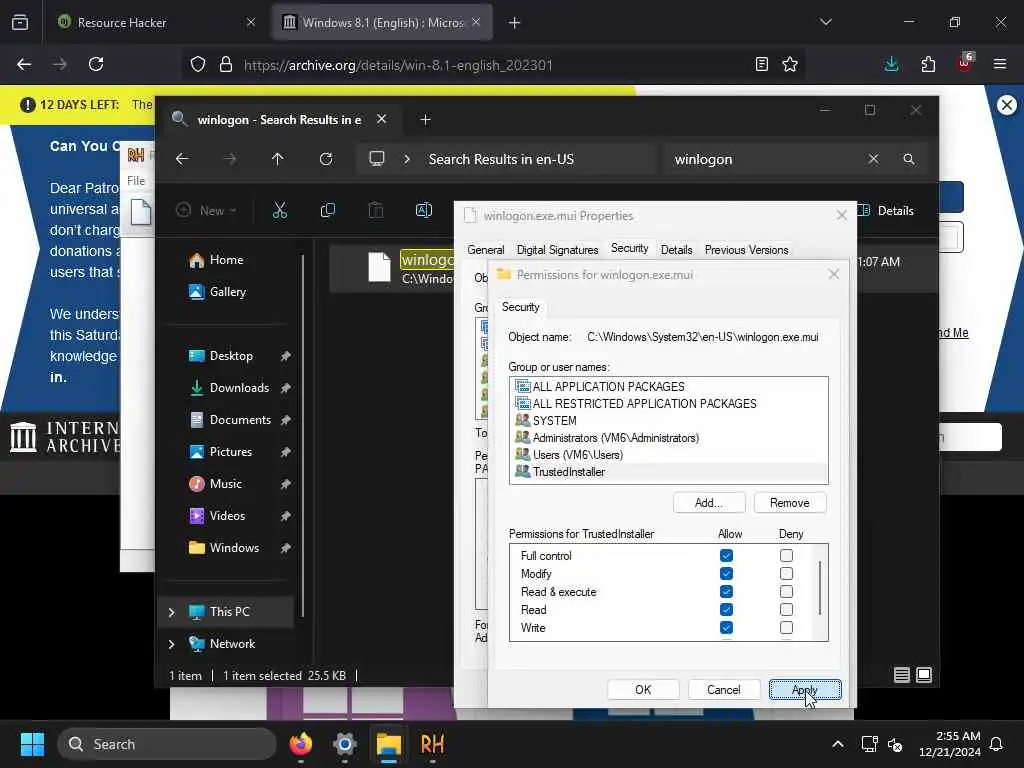Viewport: 1024px width, 768px height.
Task: Click the Copy icon in Explorer toolbar
Action: pyautogui.click(x=328, y=210)
